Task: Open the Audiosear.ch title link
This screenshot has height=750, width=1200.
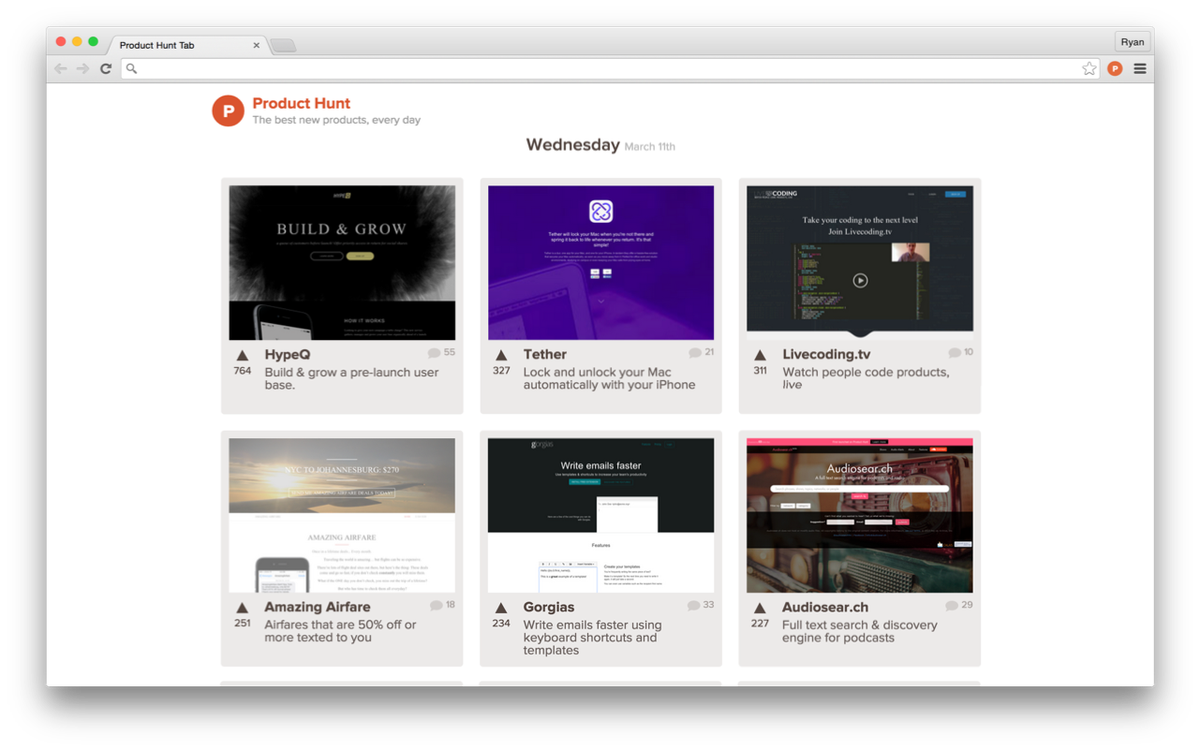Action: 825,607
